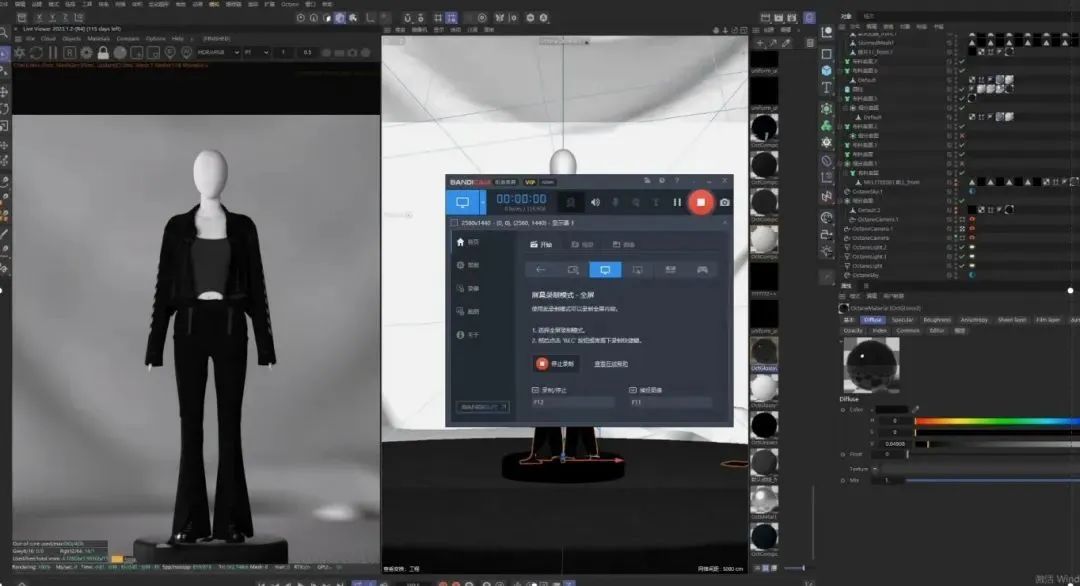Toggle the pause hotkey F11 checkbox
The width and height of the screenshot is (1080, 586).
click(633, 390)
